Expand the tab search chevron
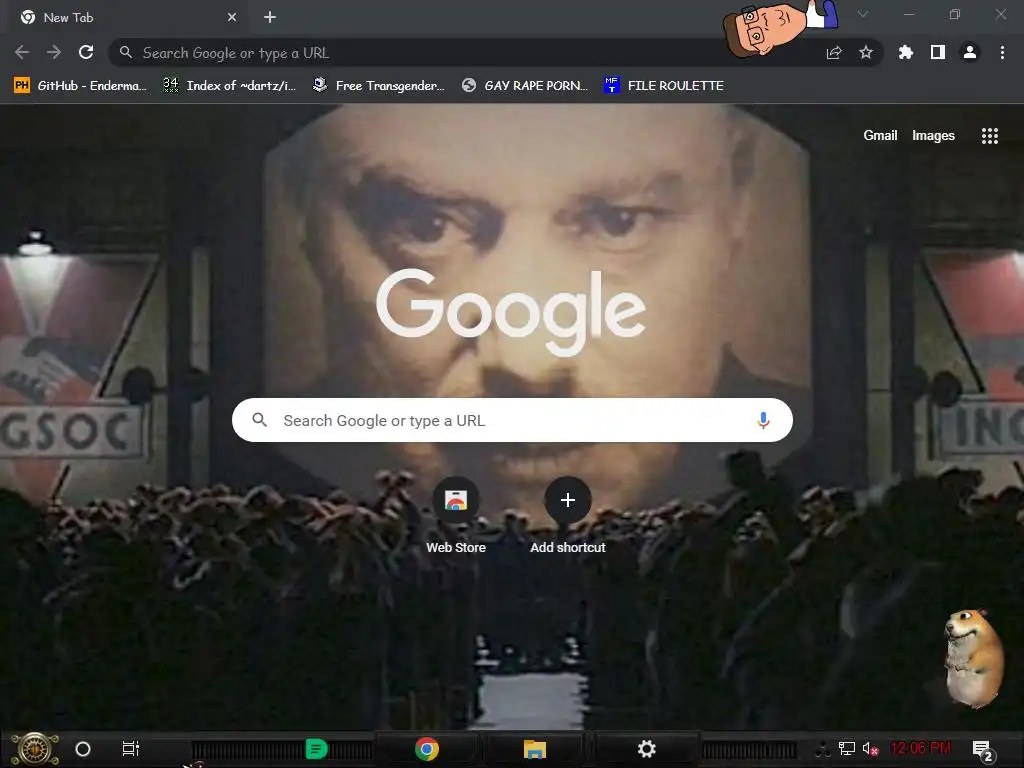This screenshot has height=768, width=1024. (863, 14)
